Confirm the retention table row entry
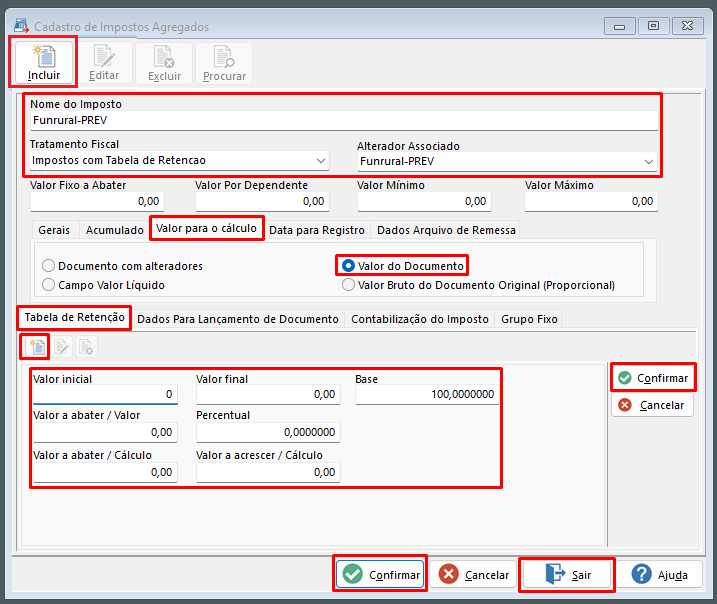717x604 pixels. tap(653, 378)
